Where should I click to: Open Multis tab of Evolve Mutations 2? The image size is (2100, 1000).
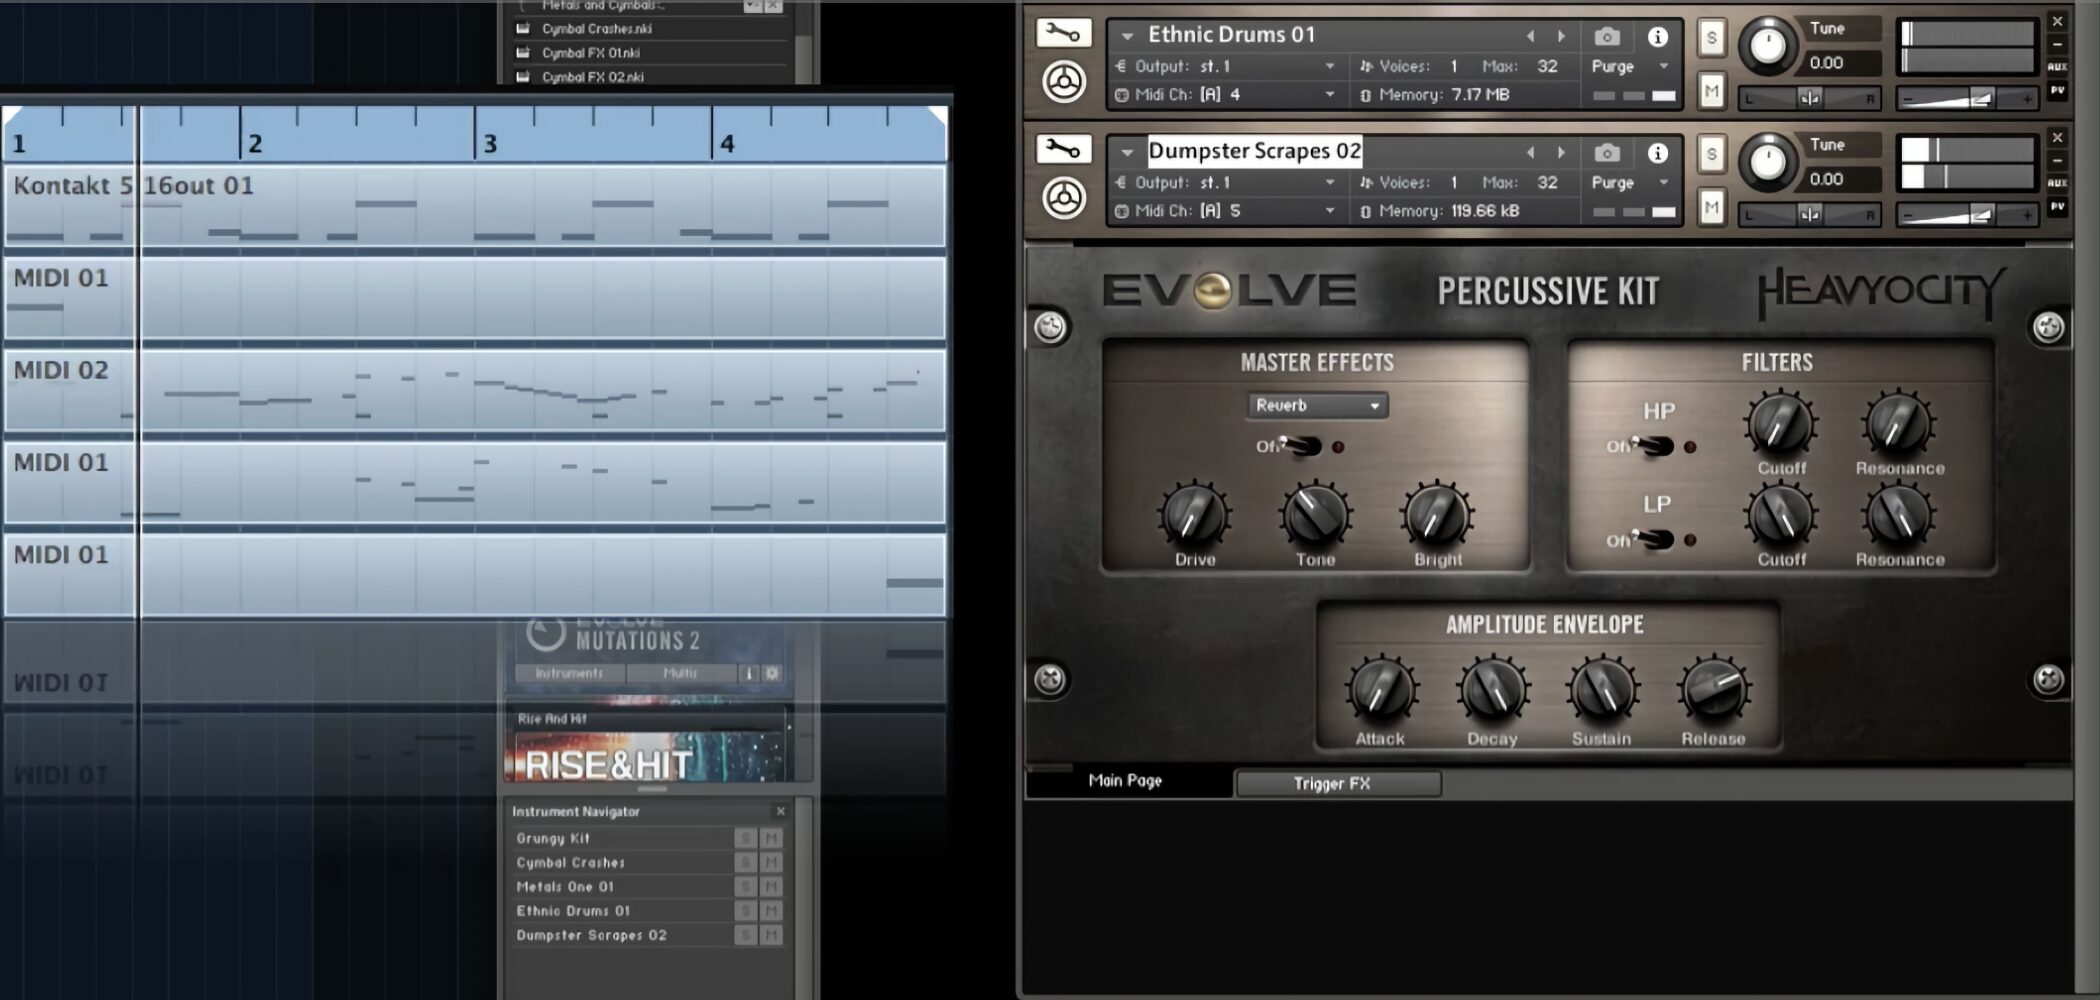pyautogui.click(x=680, y=673)
